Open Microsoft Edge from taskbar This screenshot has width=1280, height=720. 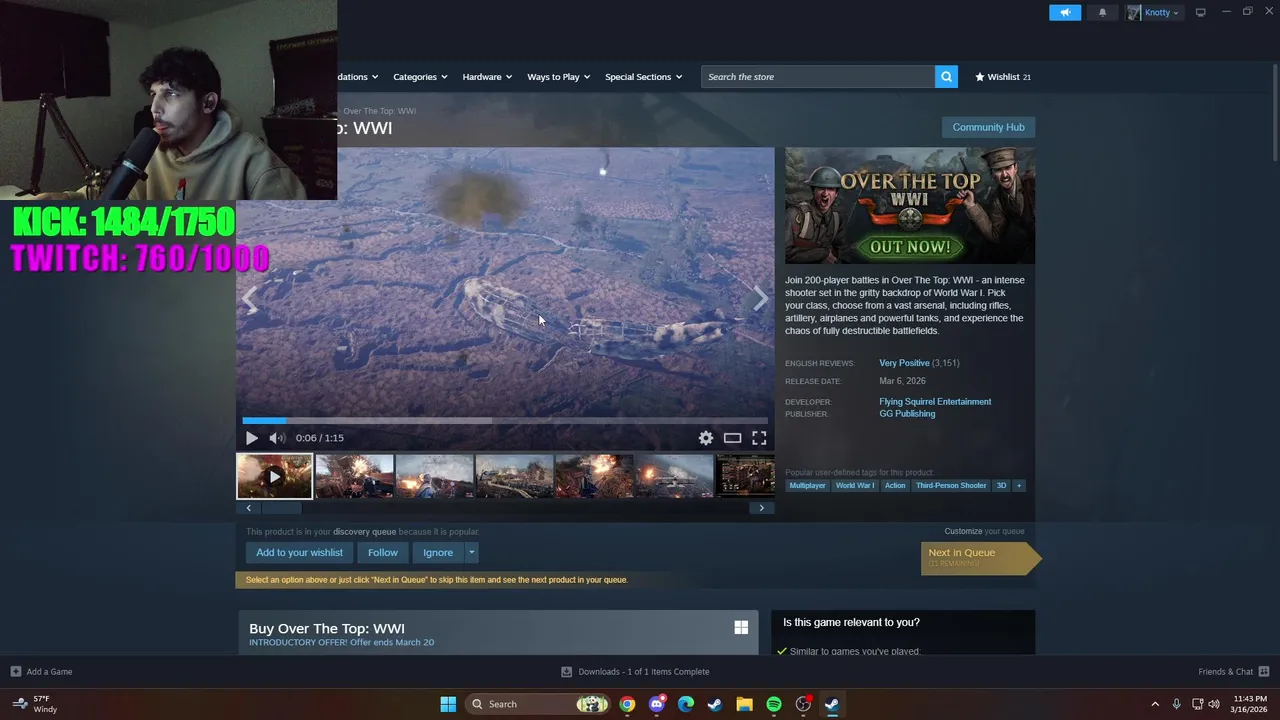coord(686,704)
